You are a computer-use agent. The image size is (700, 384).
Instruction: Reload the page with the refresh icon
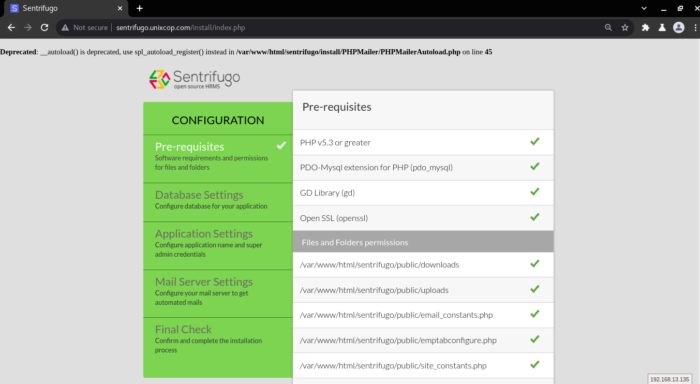coord(44,27)
